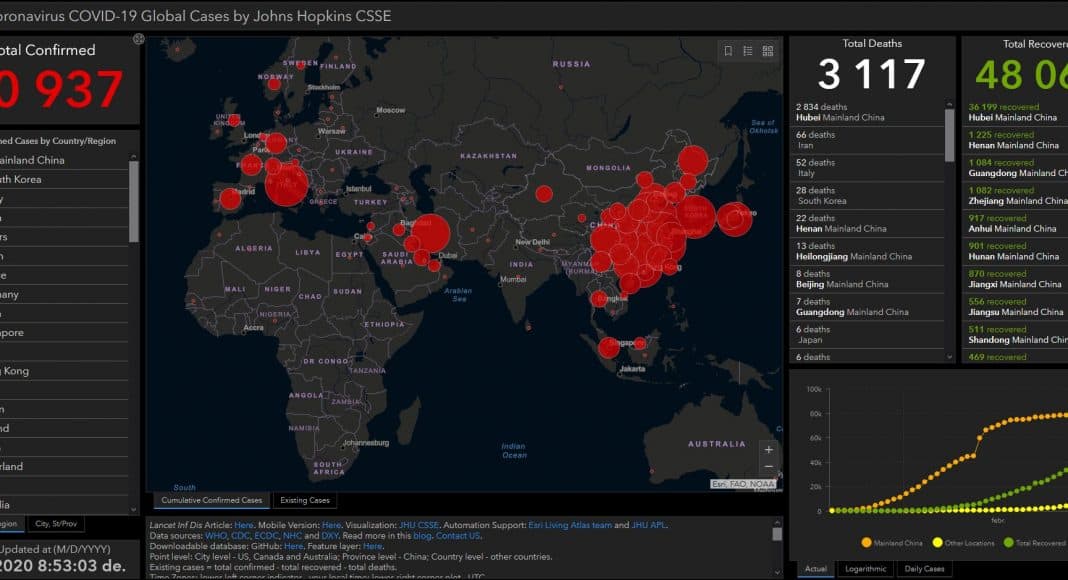Click the large red circle over Italy
The width and height of the screenshot is (1068, 580).
click(286, 184)
